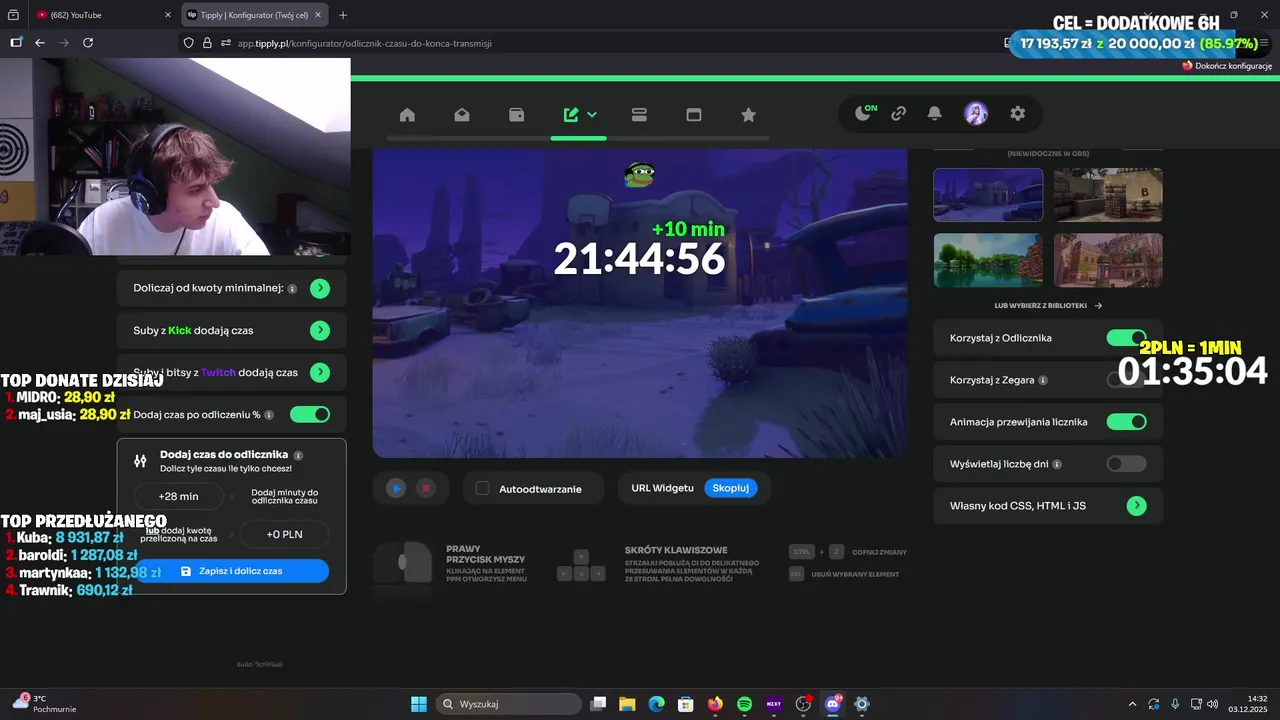Stop the timer preview with red stop button
1280x720 pixels.
[x=425, y=488]
